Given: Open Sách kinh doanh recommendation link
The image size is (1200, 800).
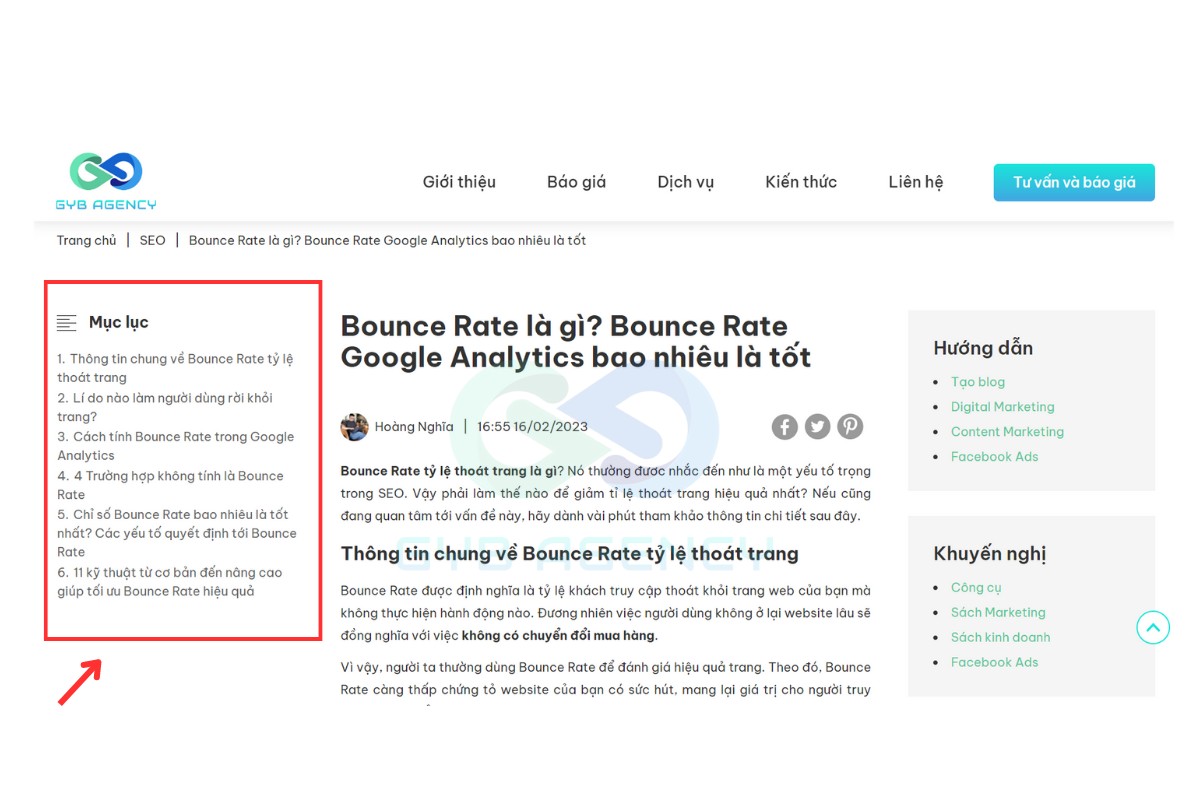Looking at the screenshot, I should tap(1001, 638).
